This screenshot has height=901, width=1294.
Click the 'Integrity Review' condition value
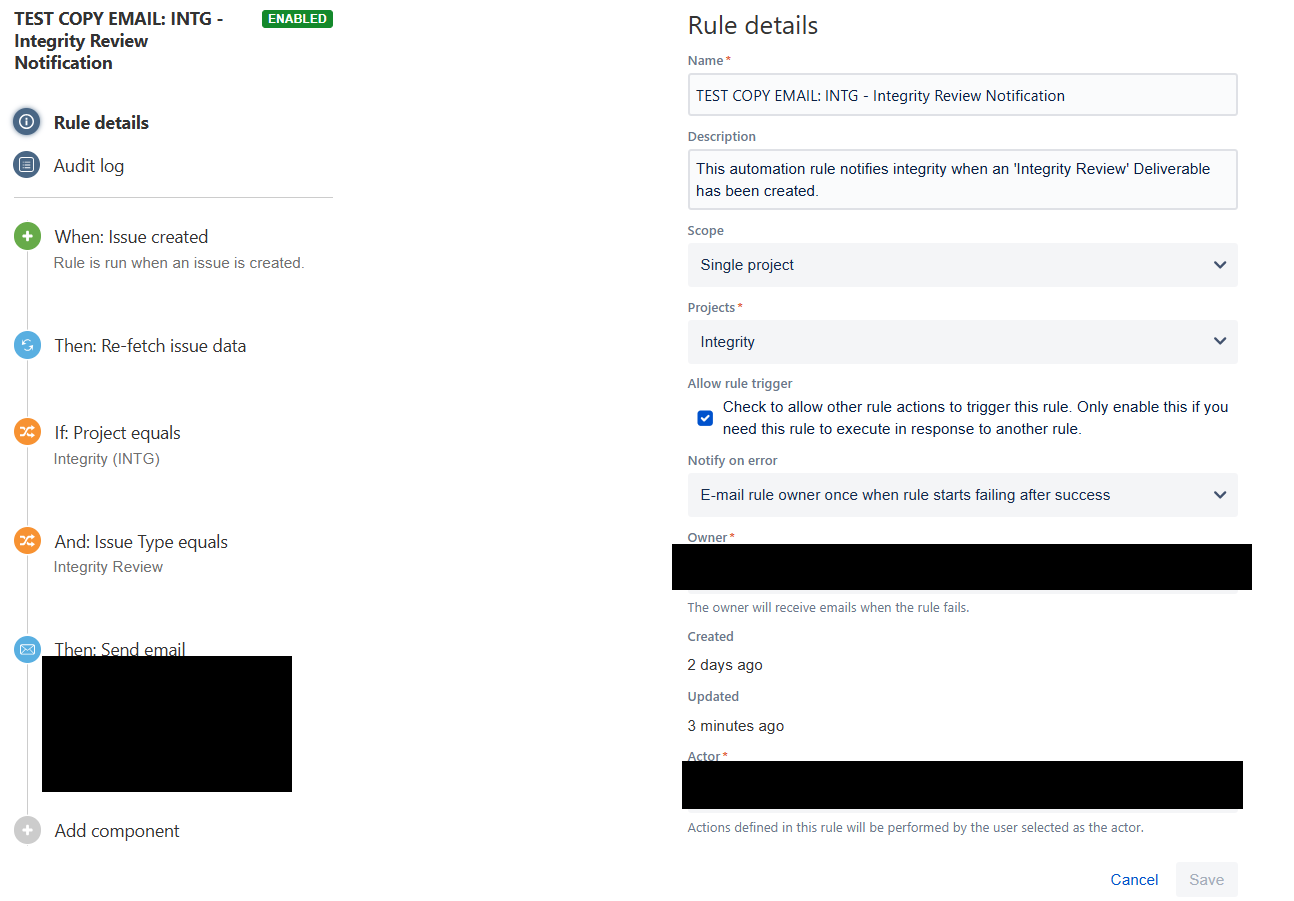tap(108, 567)
